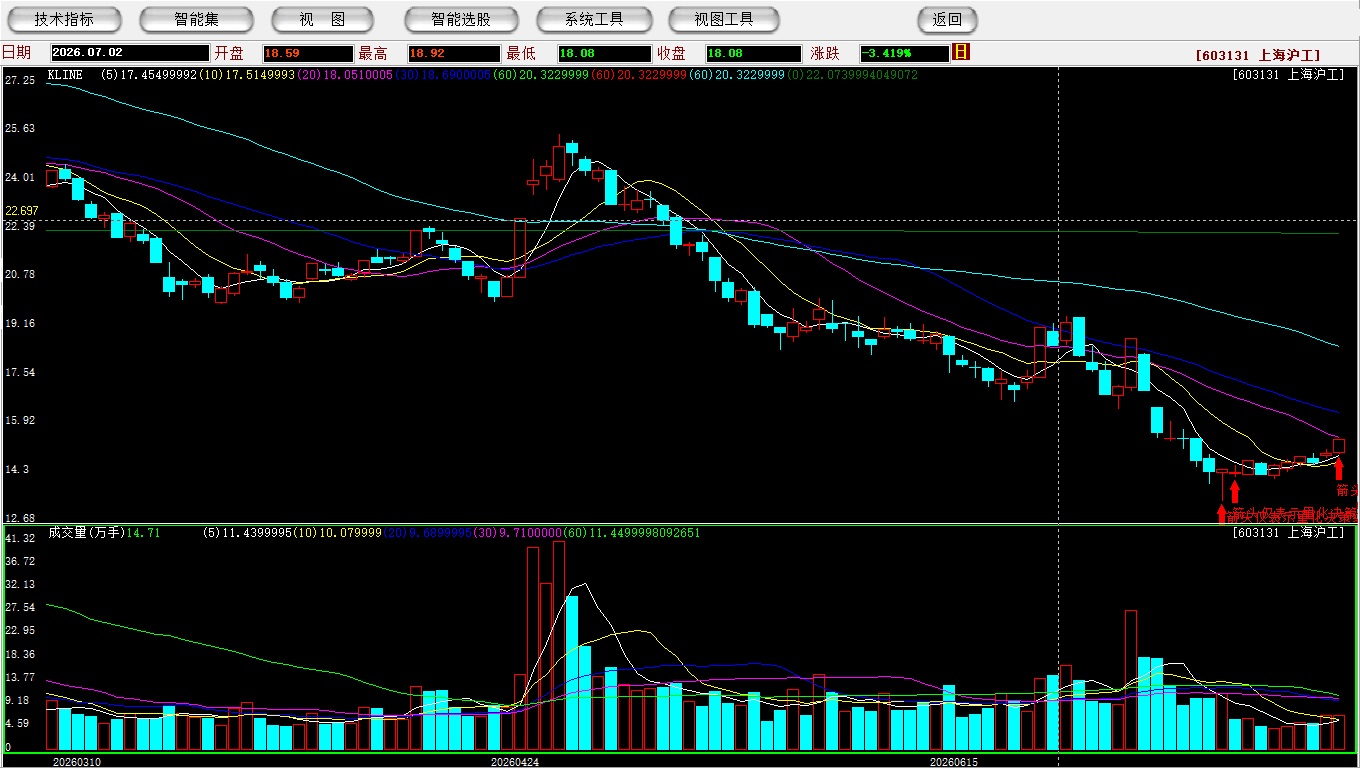Screen dimensions: 1360x768
Task: Focus the 日期 field showing 2026.07.02
Action: (x=129, y=53)
